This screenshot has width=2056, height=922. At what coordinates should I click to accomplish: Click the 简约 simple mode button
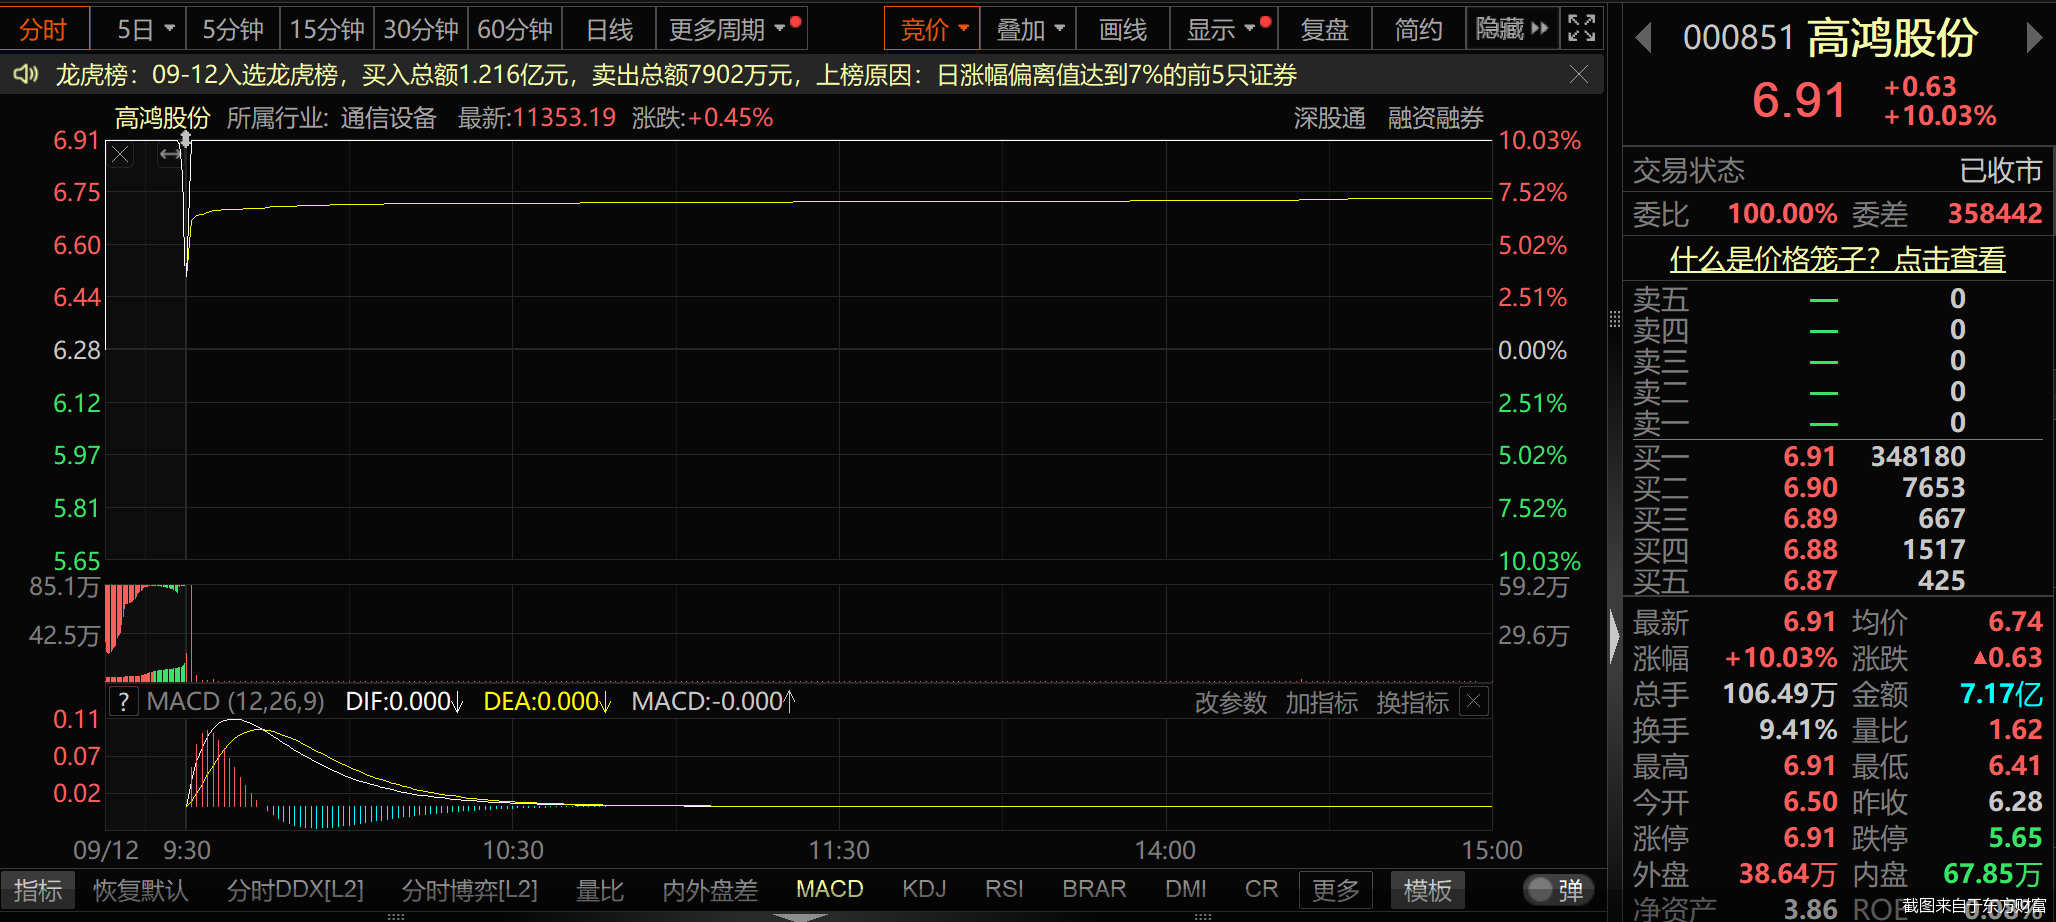click(1418, 30)
